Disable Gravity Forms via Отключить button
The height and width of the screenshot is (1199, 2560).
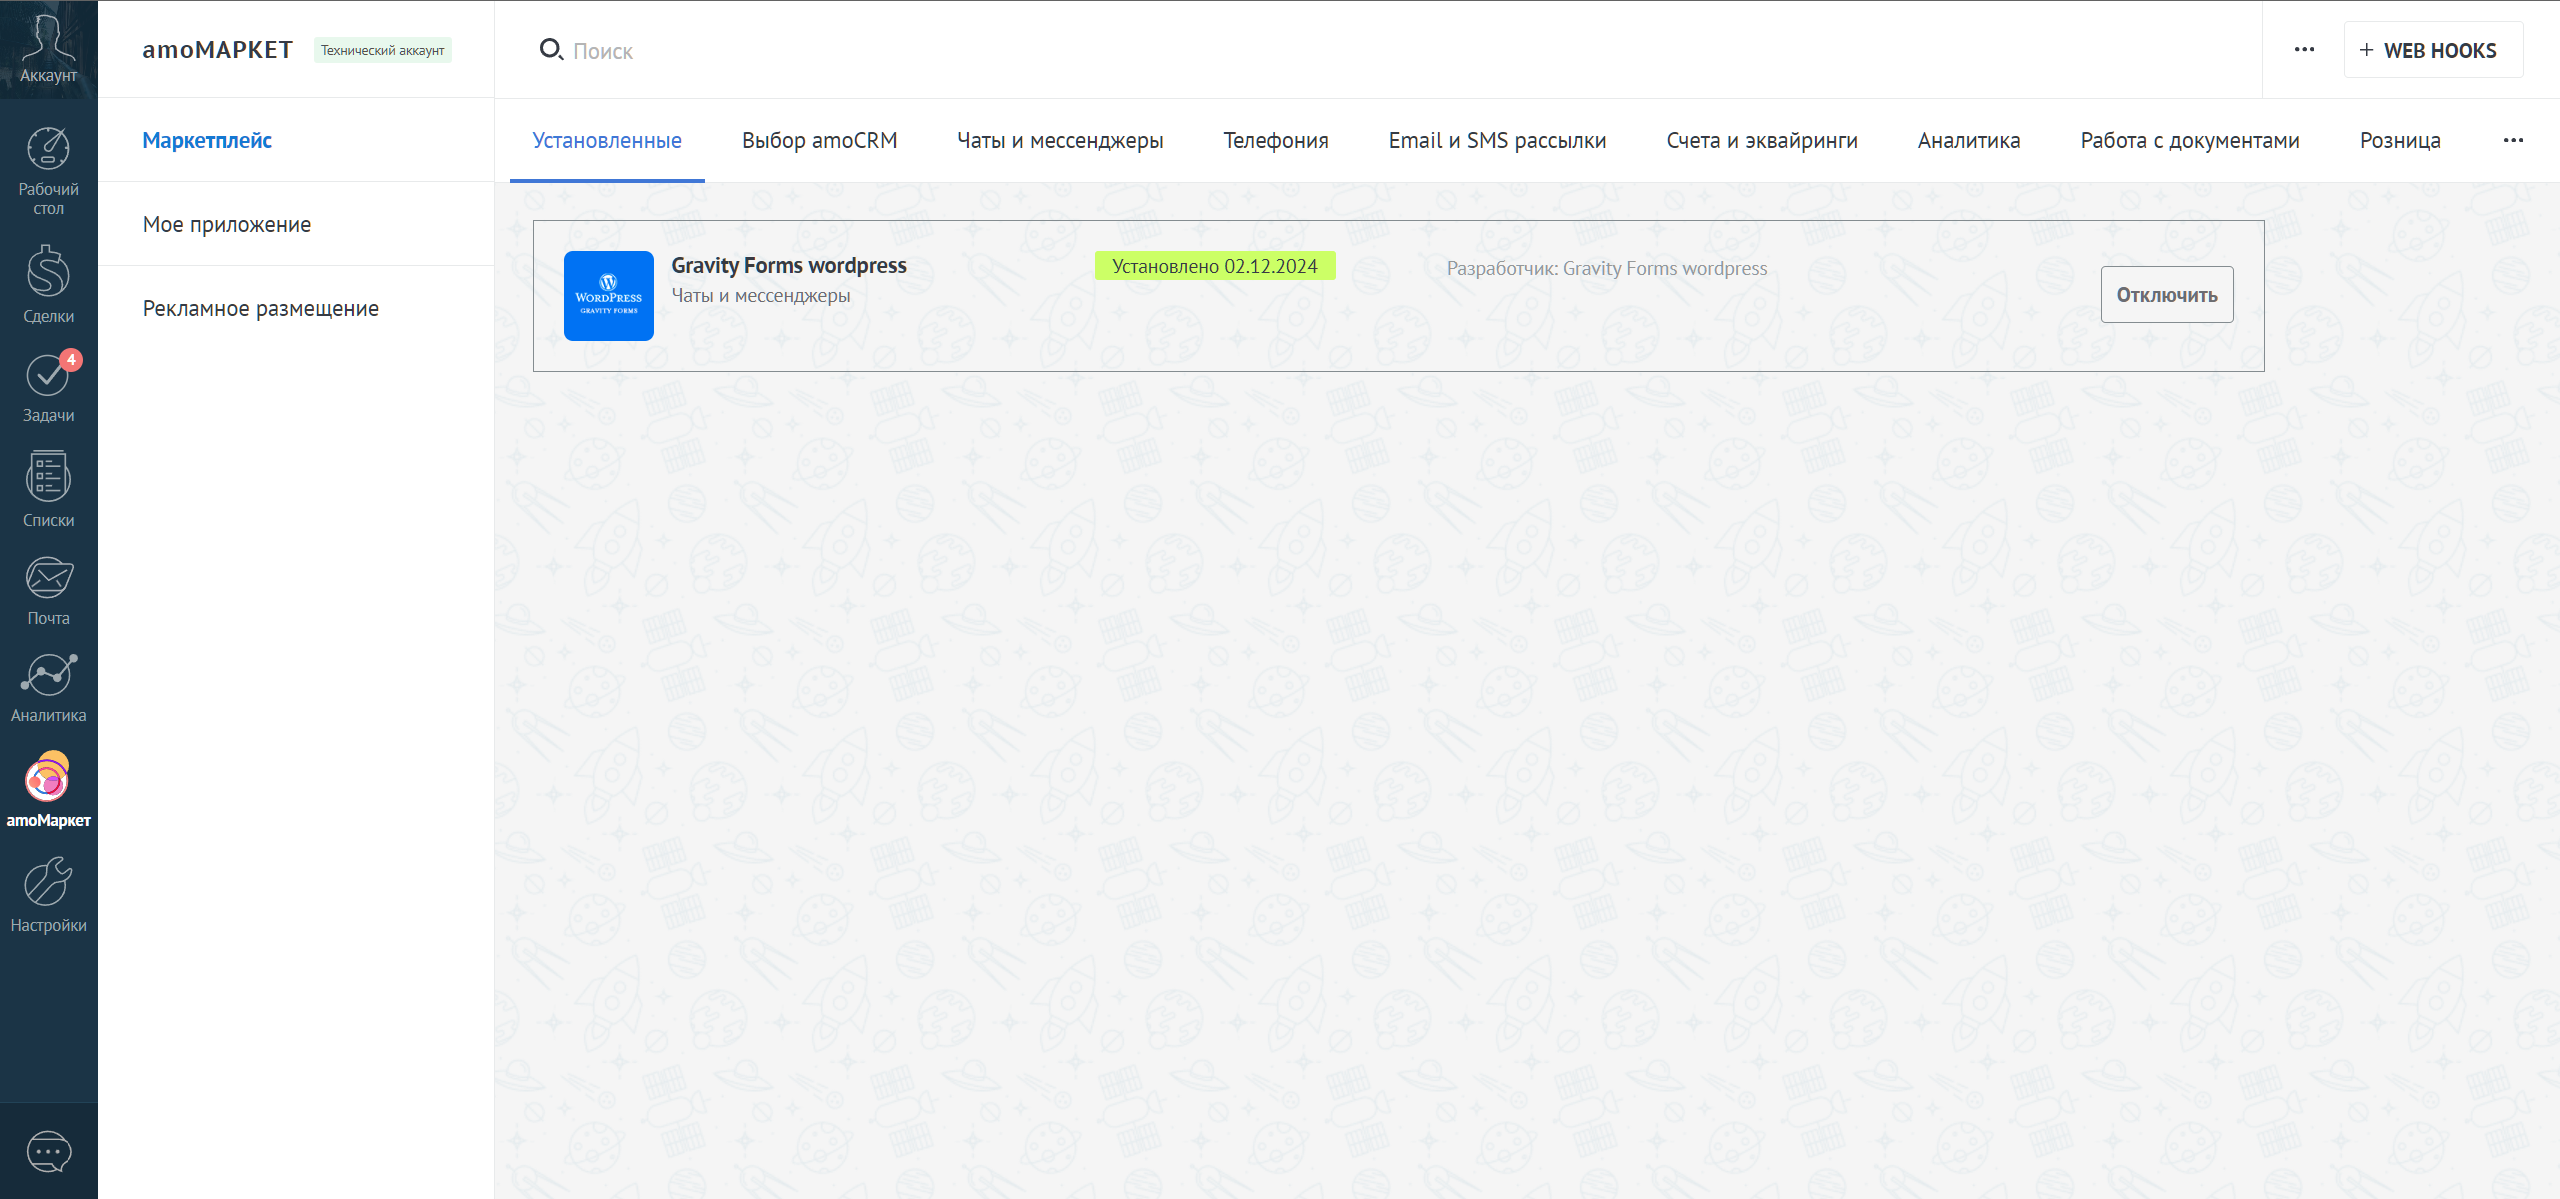[x=2166, y=294]
